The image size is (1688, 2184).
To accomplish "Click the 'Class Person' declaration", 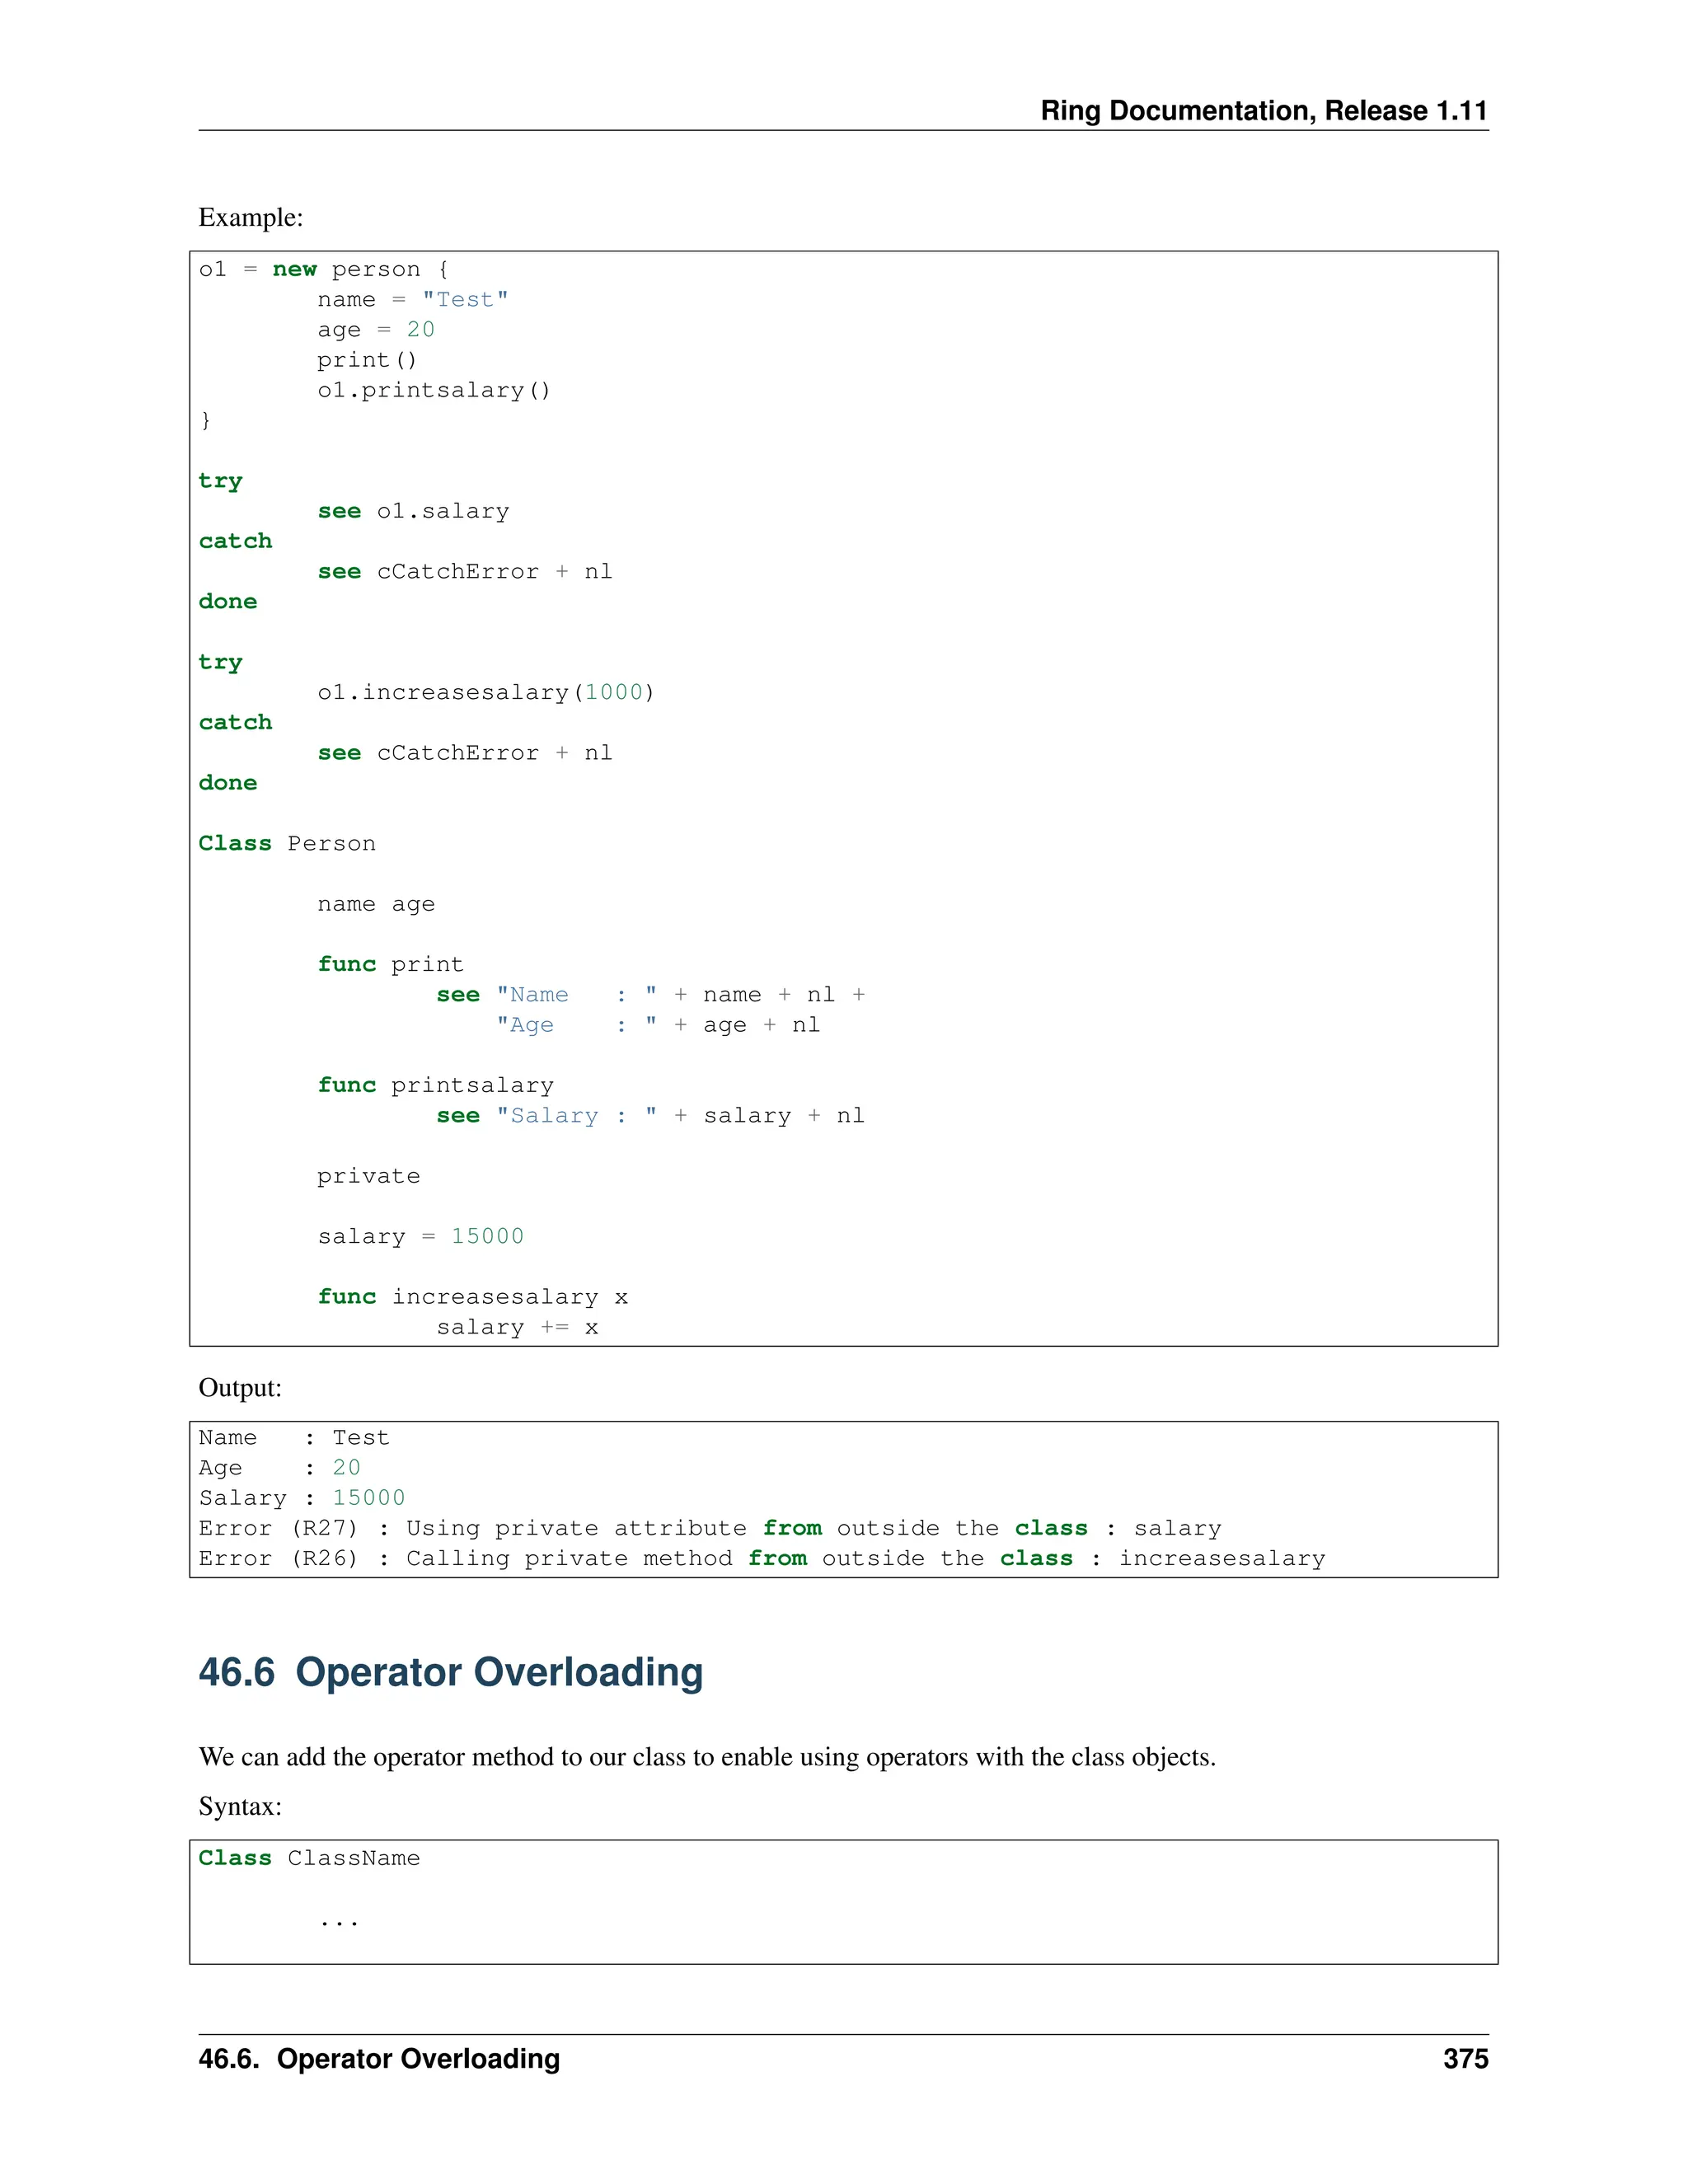I will [287, 843].
